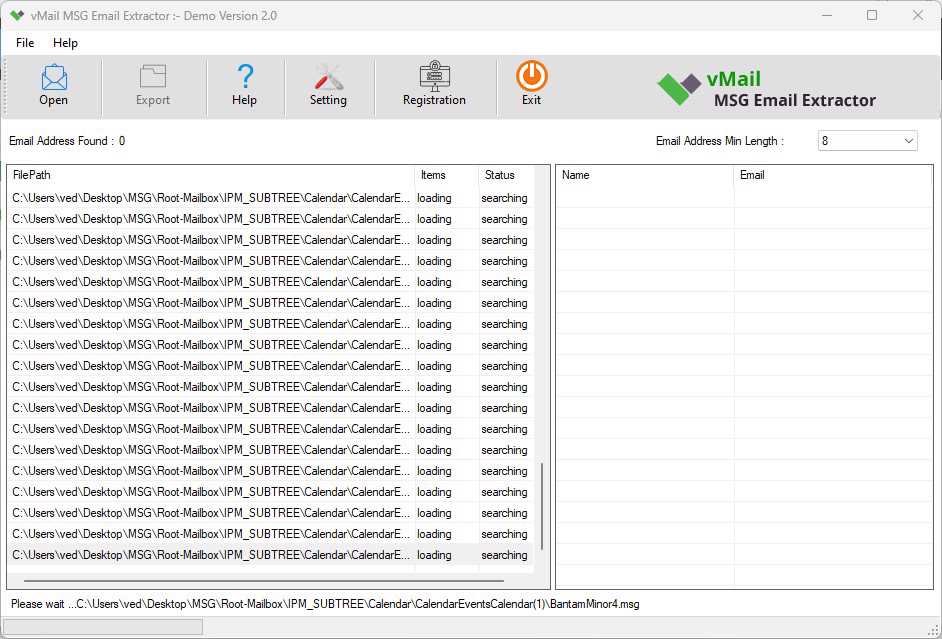Viewport: 942px width, 639px height.
Task: Sort by the Status column header
Action: 506,175
